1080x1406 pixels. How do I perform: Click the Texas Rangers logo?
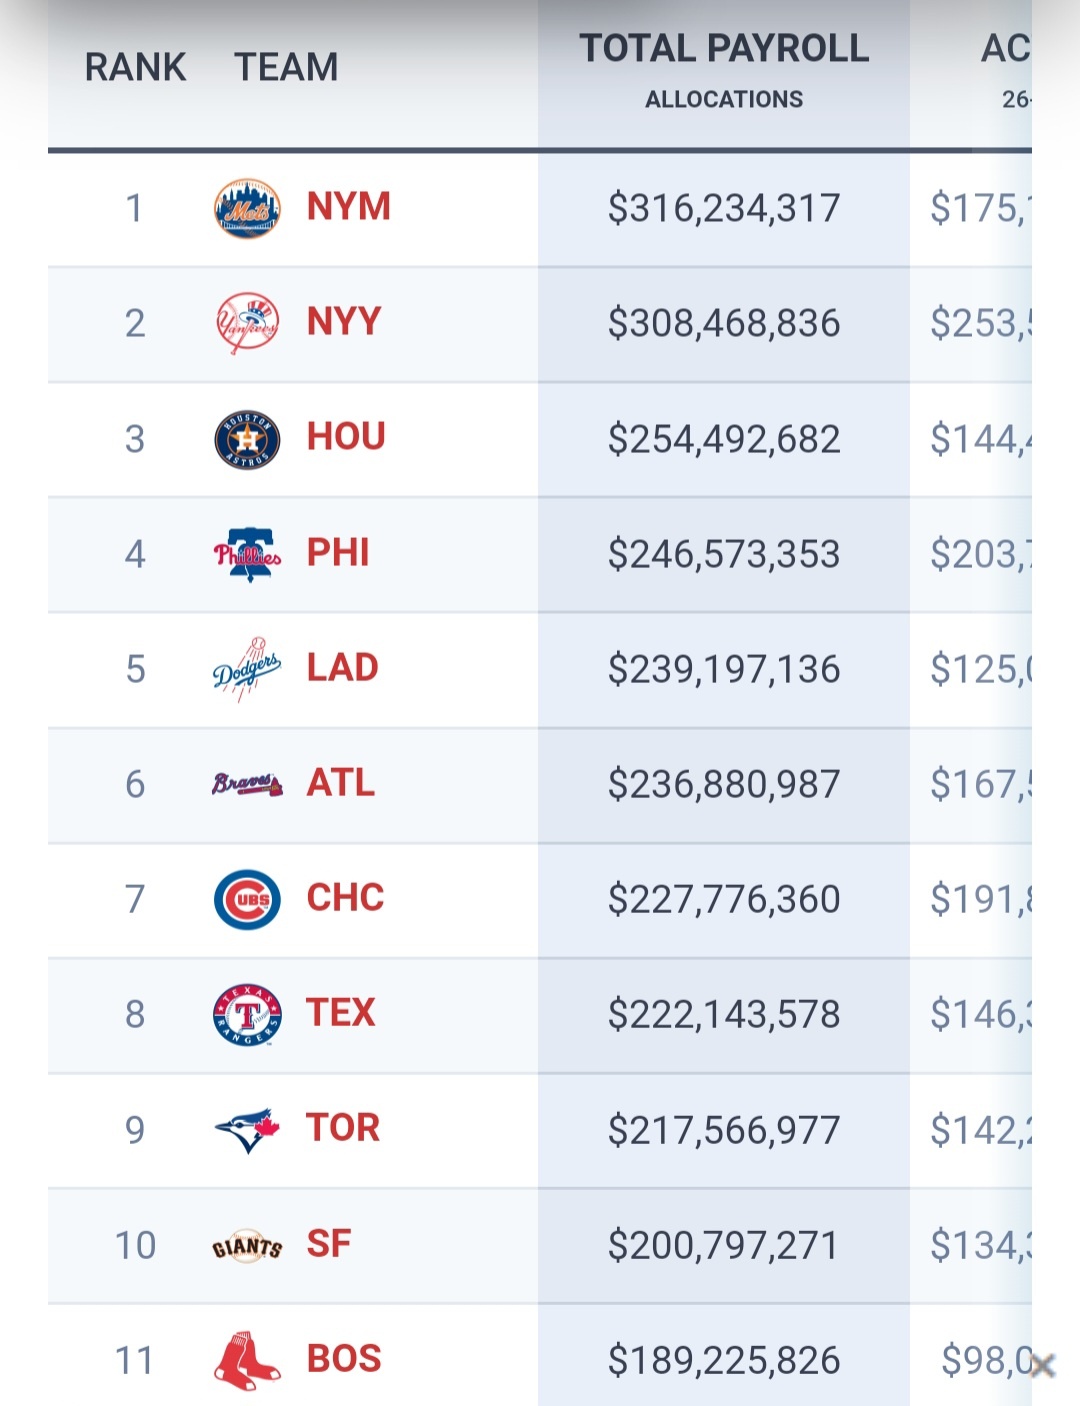[x=247, y=1014]
